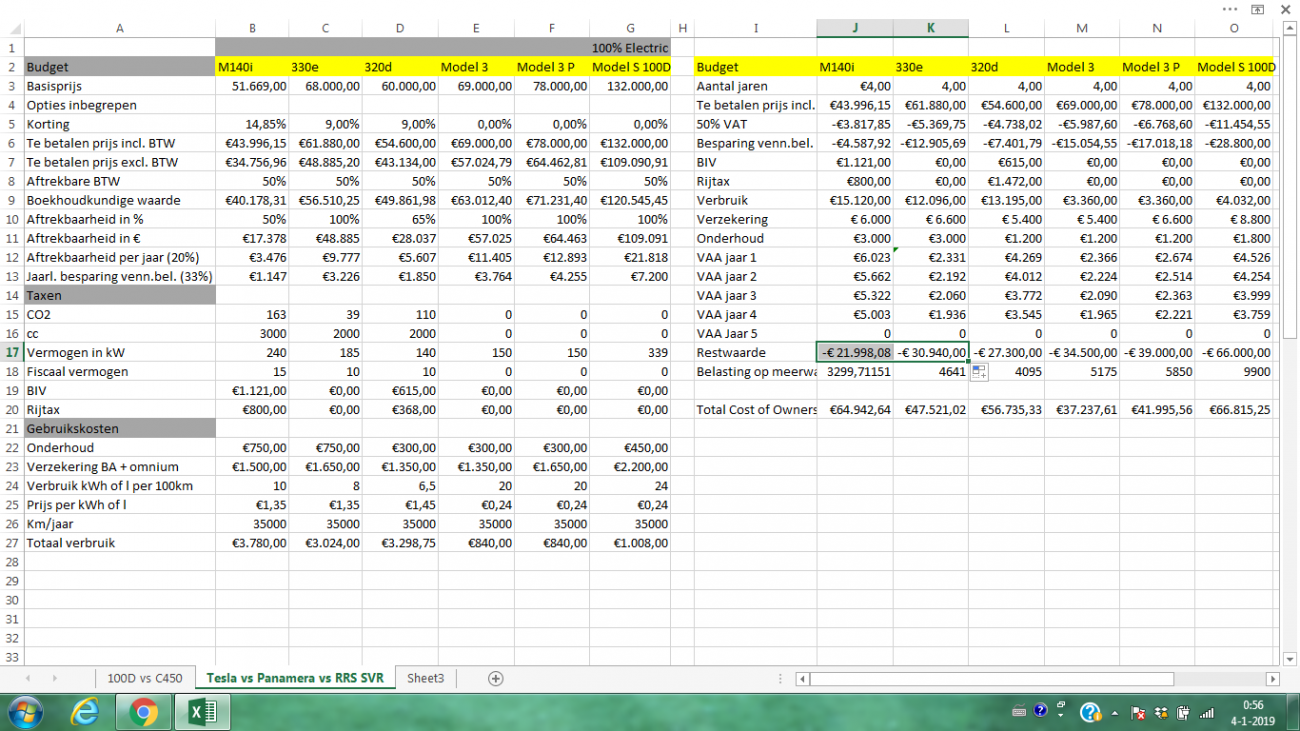This screenshot has width=1300, height=731.
Task: Click the '3299,71151' tax value cell
Action: [x=855, y=371]
